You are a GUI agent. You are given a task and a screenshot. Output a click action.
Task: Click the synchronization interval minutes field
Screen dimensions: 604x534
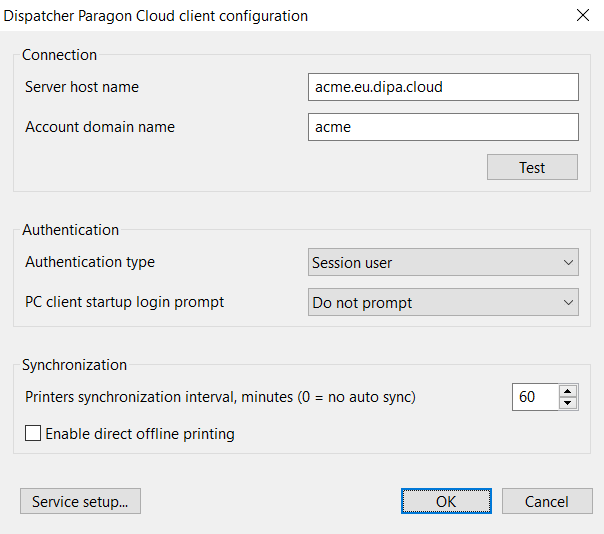[x=534, y=397]
